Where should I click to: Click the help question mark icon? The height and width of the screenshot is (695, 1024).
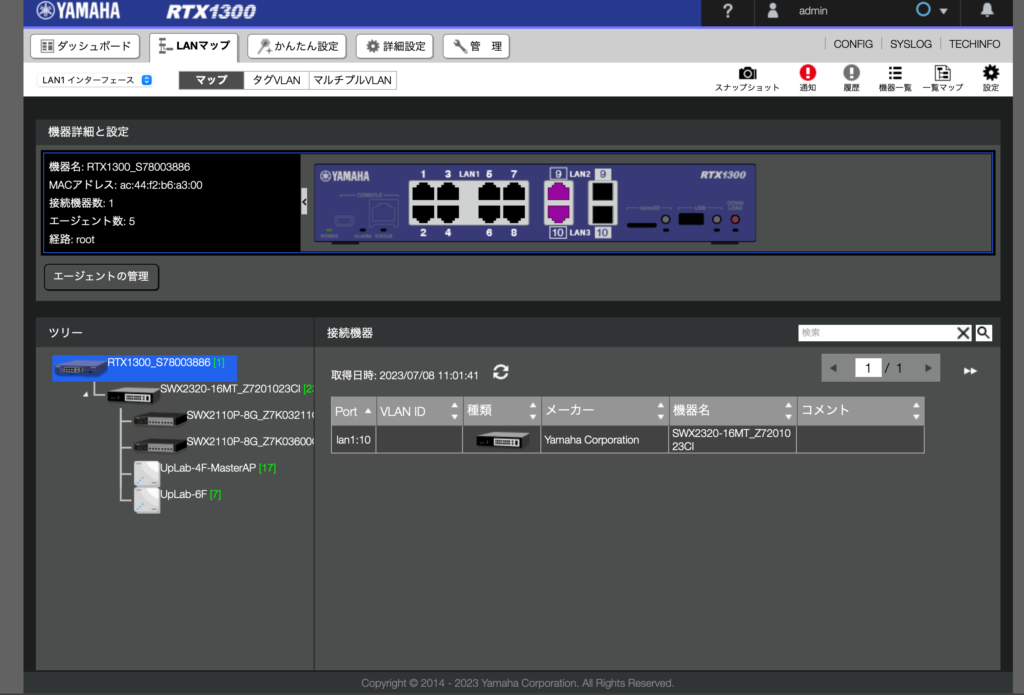tap(728, 12)
